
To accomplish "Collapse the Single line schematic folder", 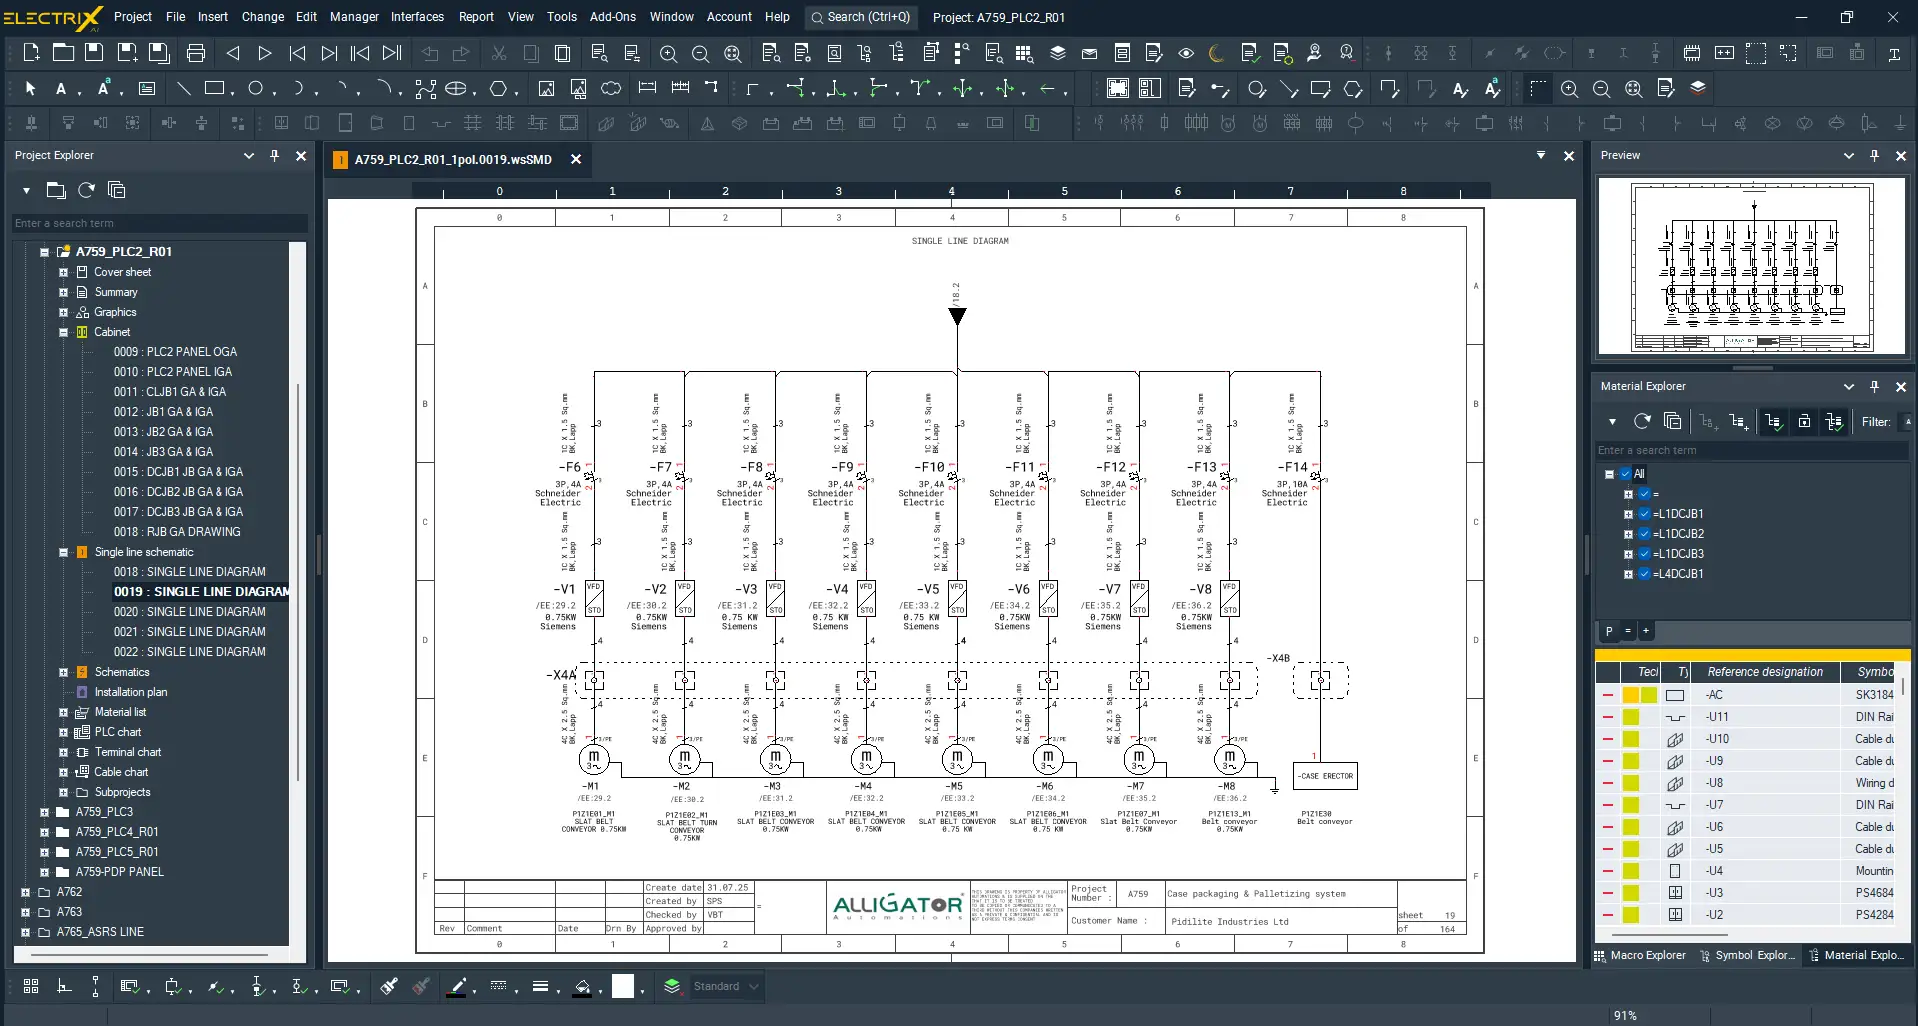I will click(63, 552).
